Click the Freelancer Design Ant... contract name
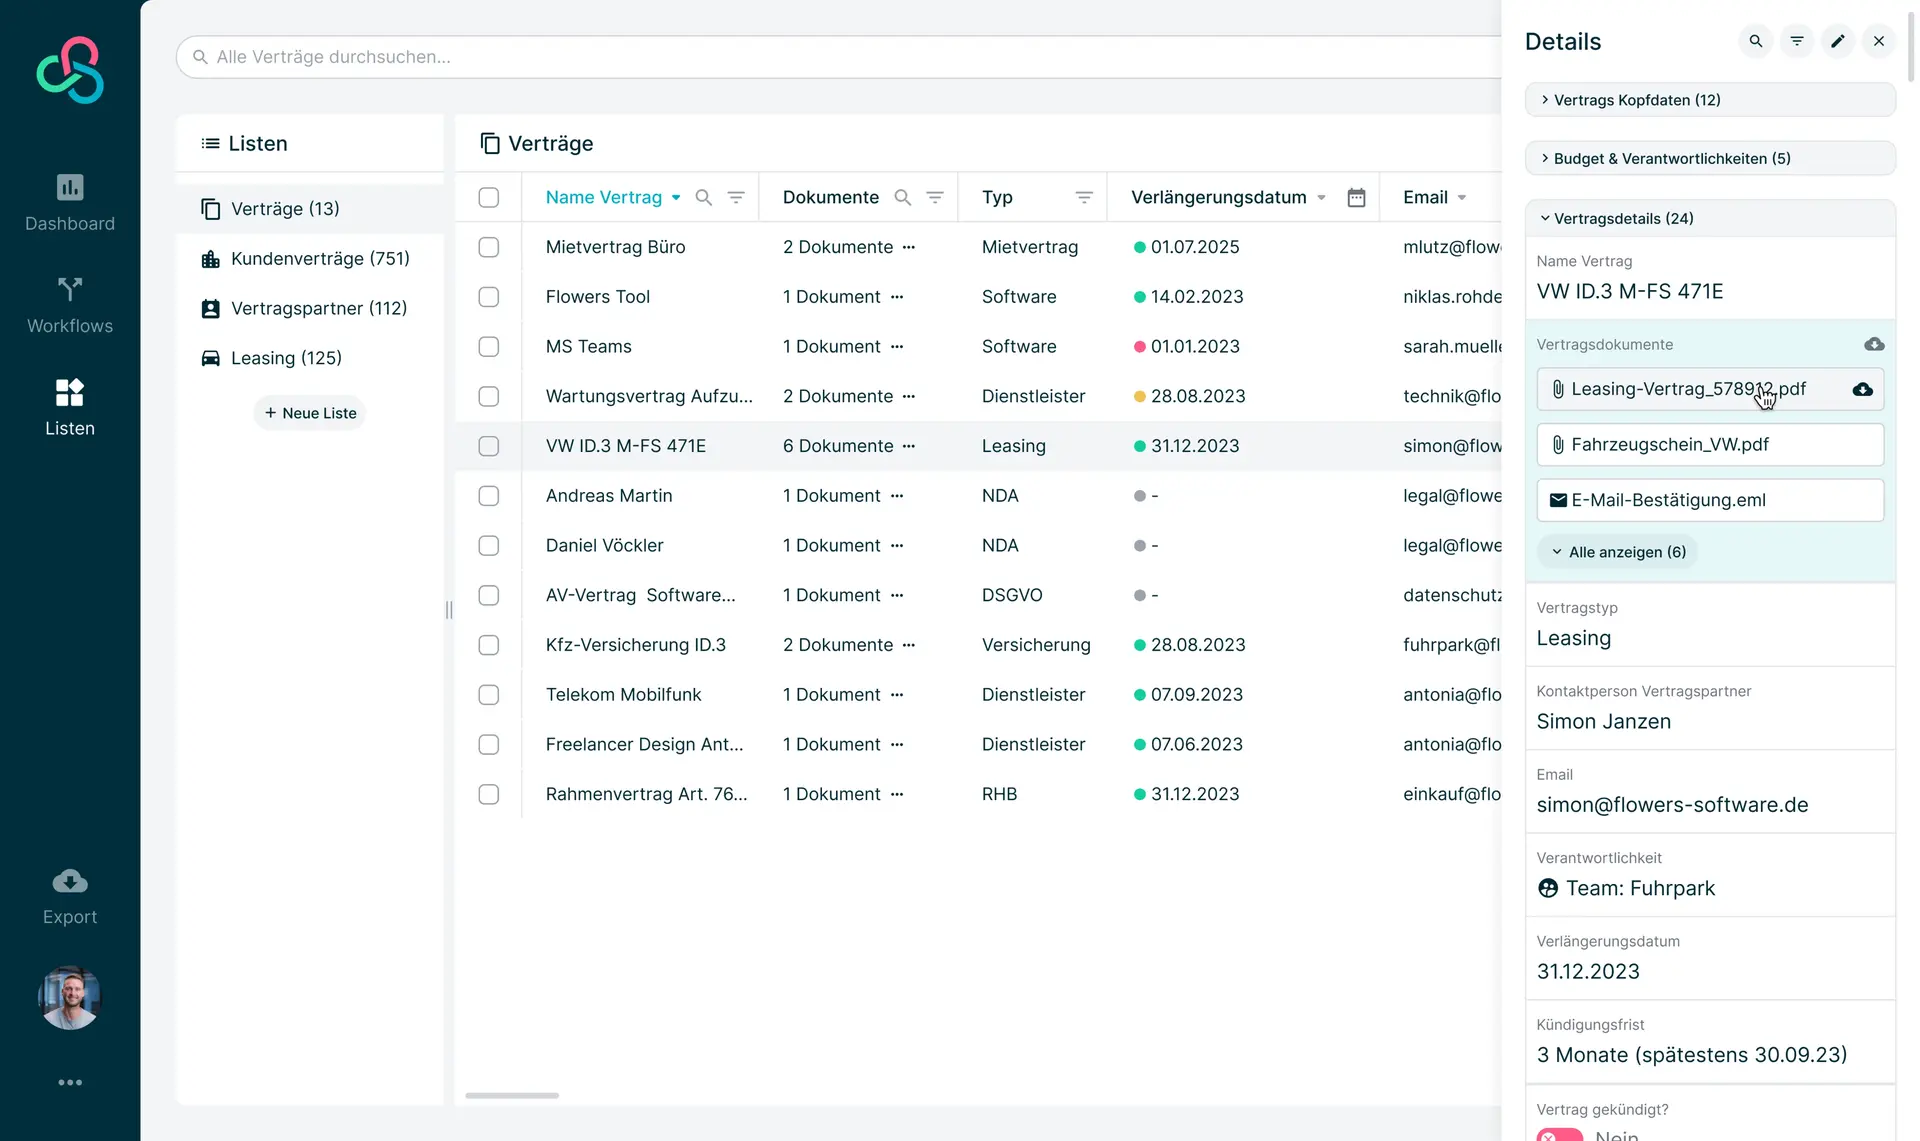Viewport: 1920px width, 1141px height. (x=645, y=744)
